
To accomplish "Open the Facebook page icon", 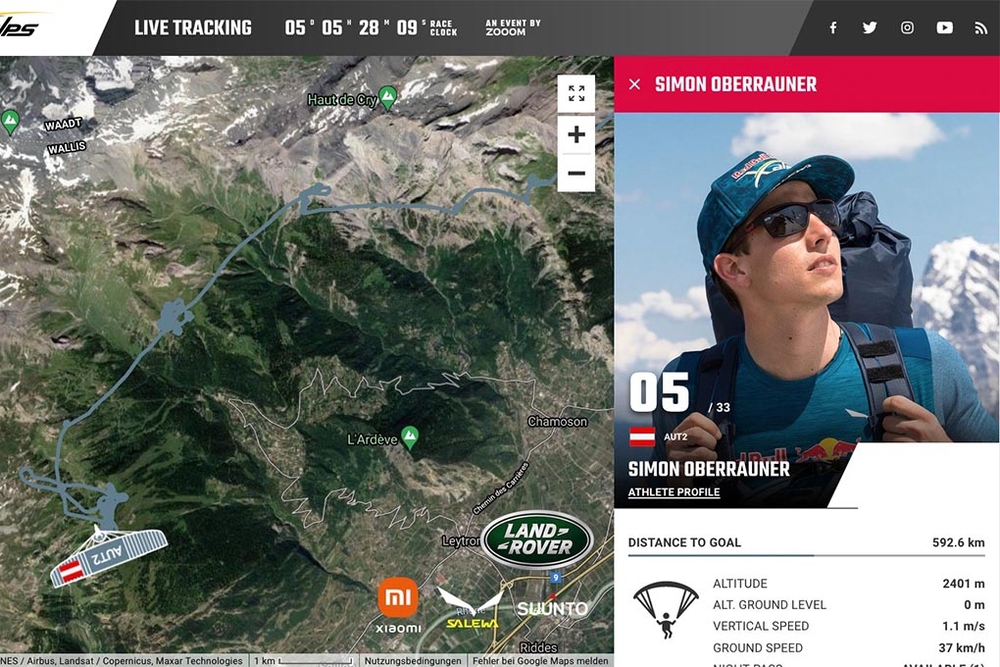I will [x=833, y=27].
